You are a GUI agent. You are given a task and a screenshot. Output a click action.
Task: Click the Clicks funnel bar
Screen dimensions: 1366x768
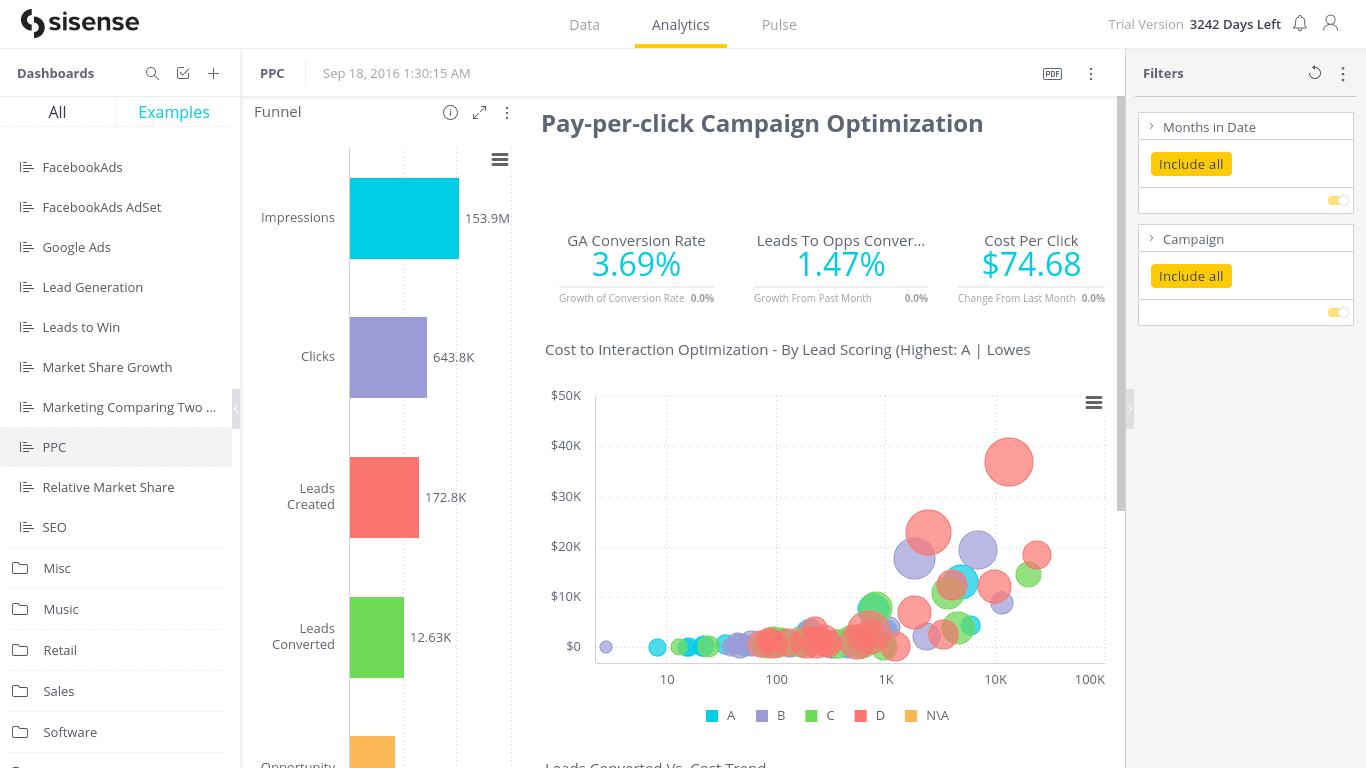[x=388, y=357]
